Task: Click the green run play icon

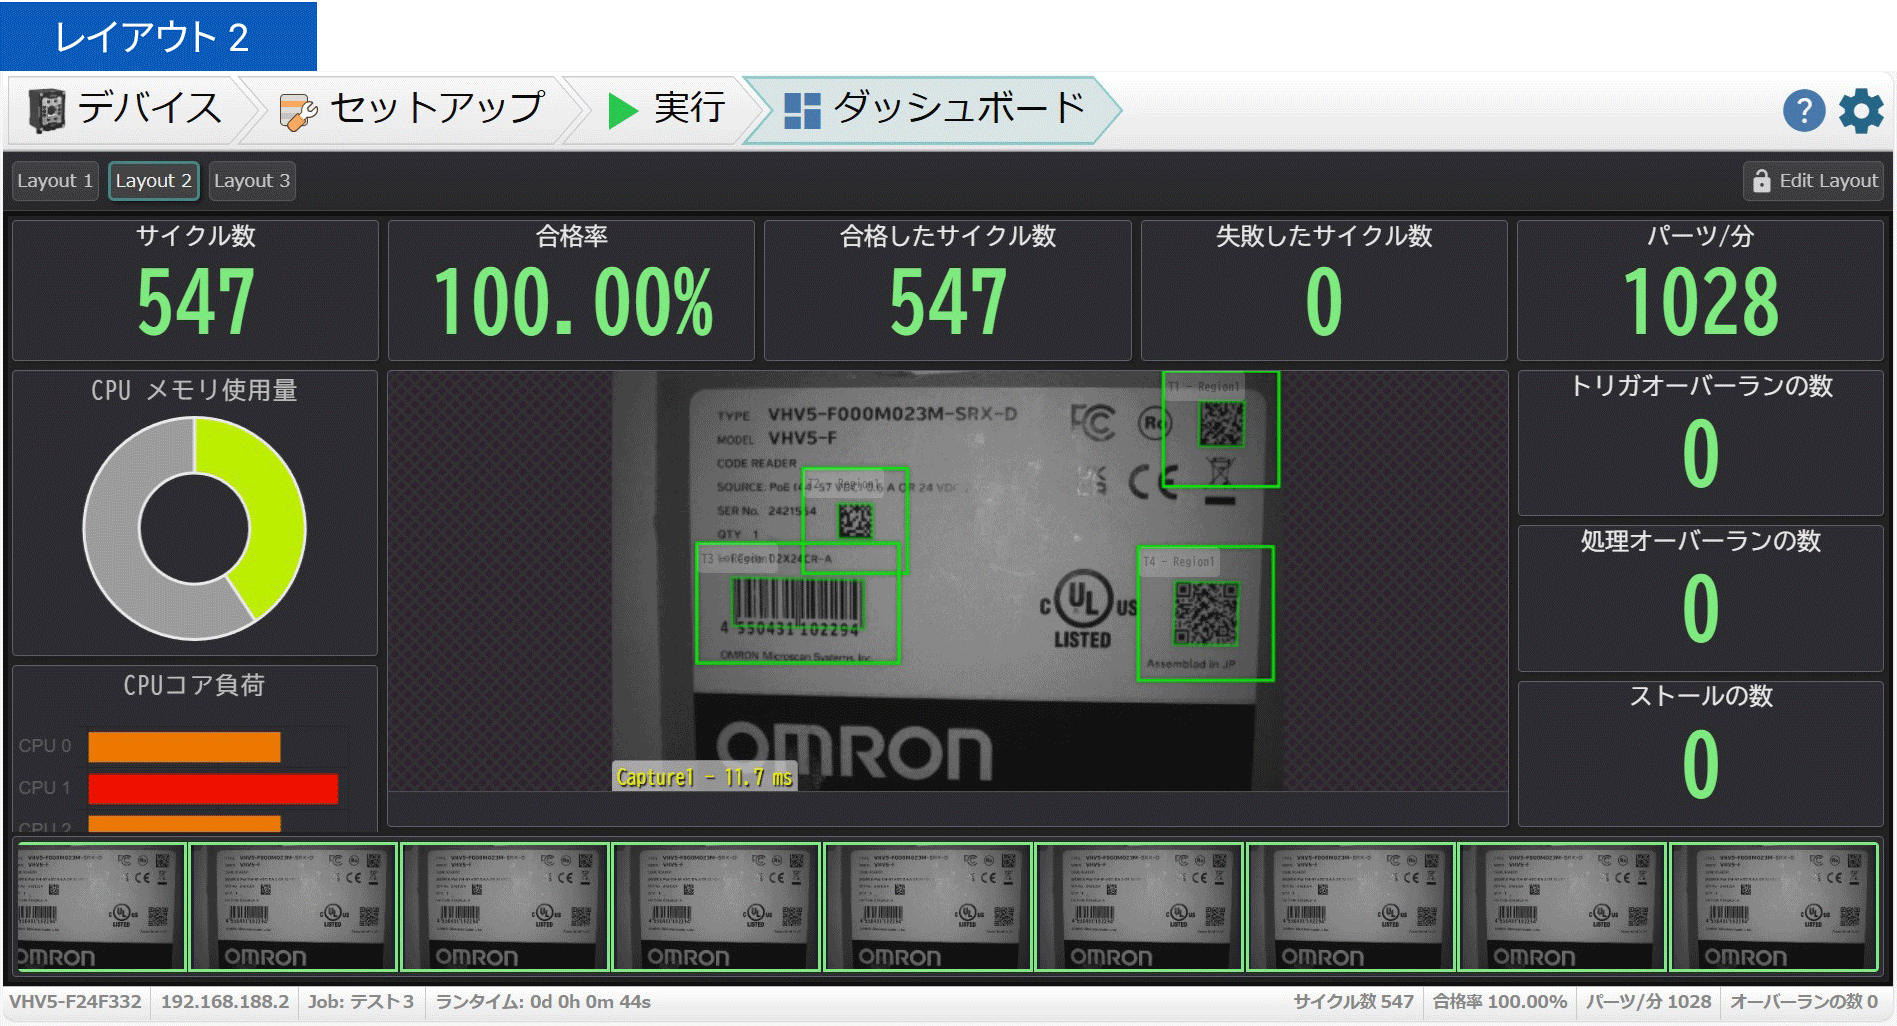Action: (623, 111)
